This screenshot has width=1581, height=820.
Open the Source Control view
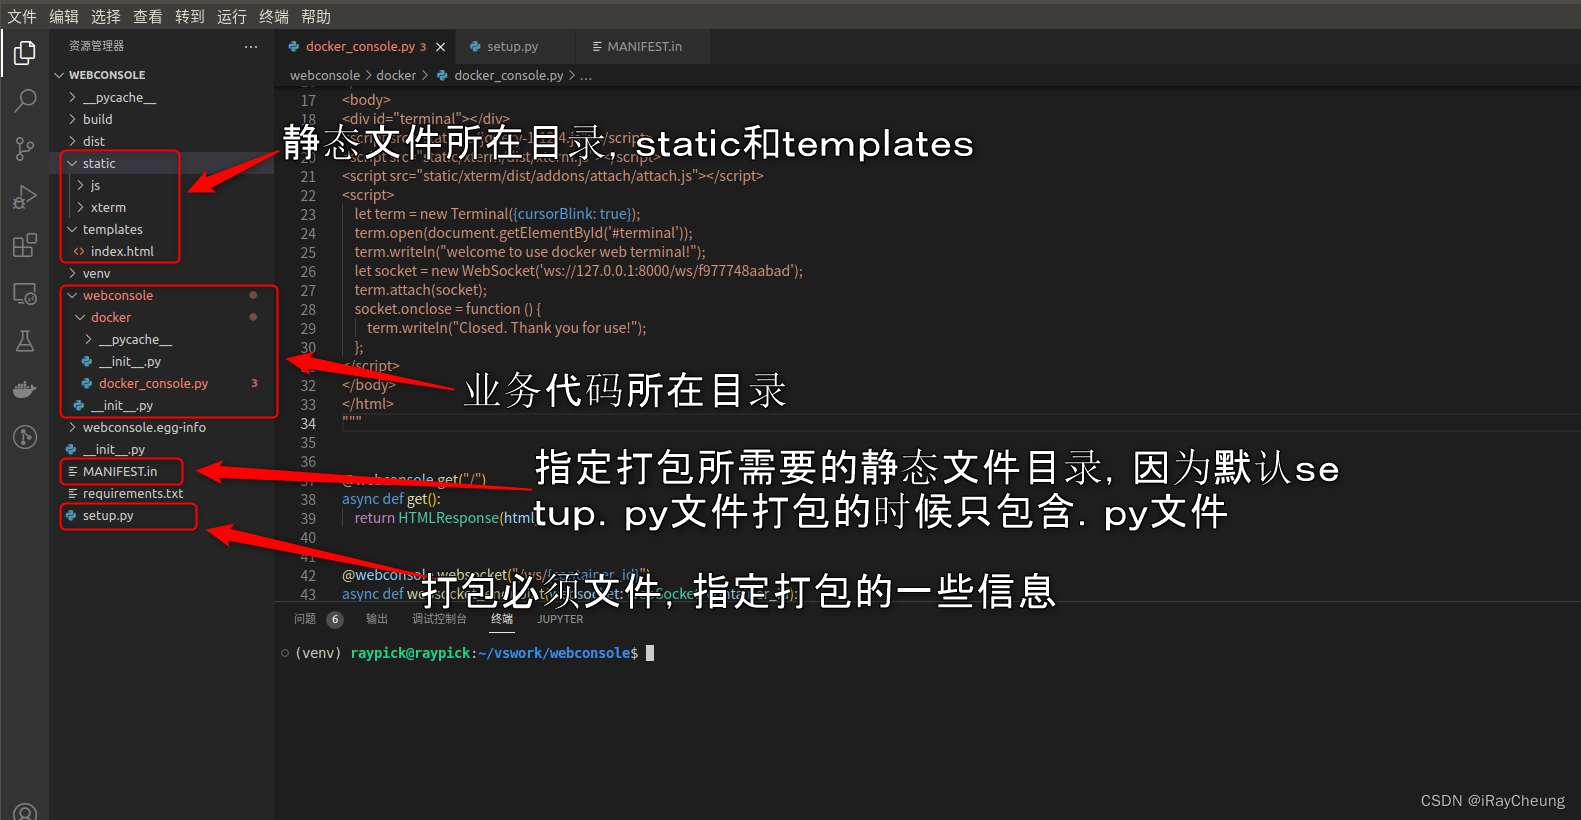[x=25, y=149]
